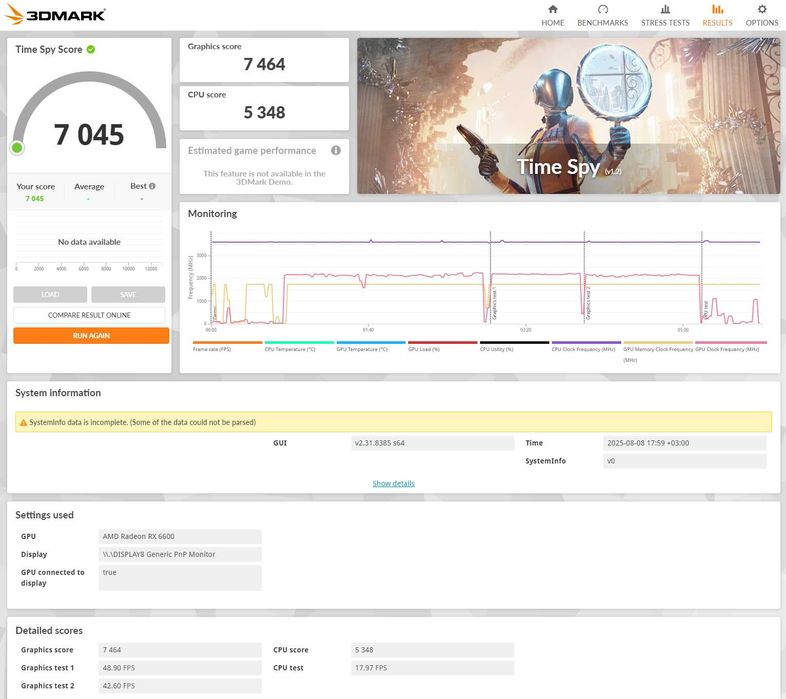Screen dimensions: 786x699
Task: Click the LOAD button
Action: pyautogui.click(x=50, y=294)
